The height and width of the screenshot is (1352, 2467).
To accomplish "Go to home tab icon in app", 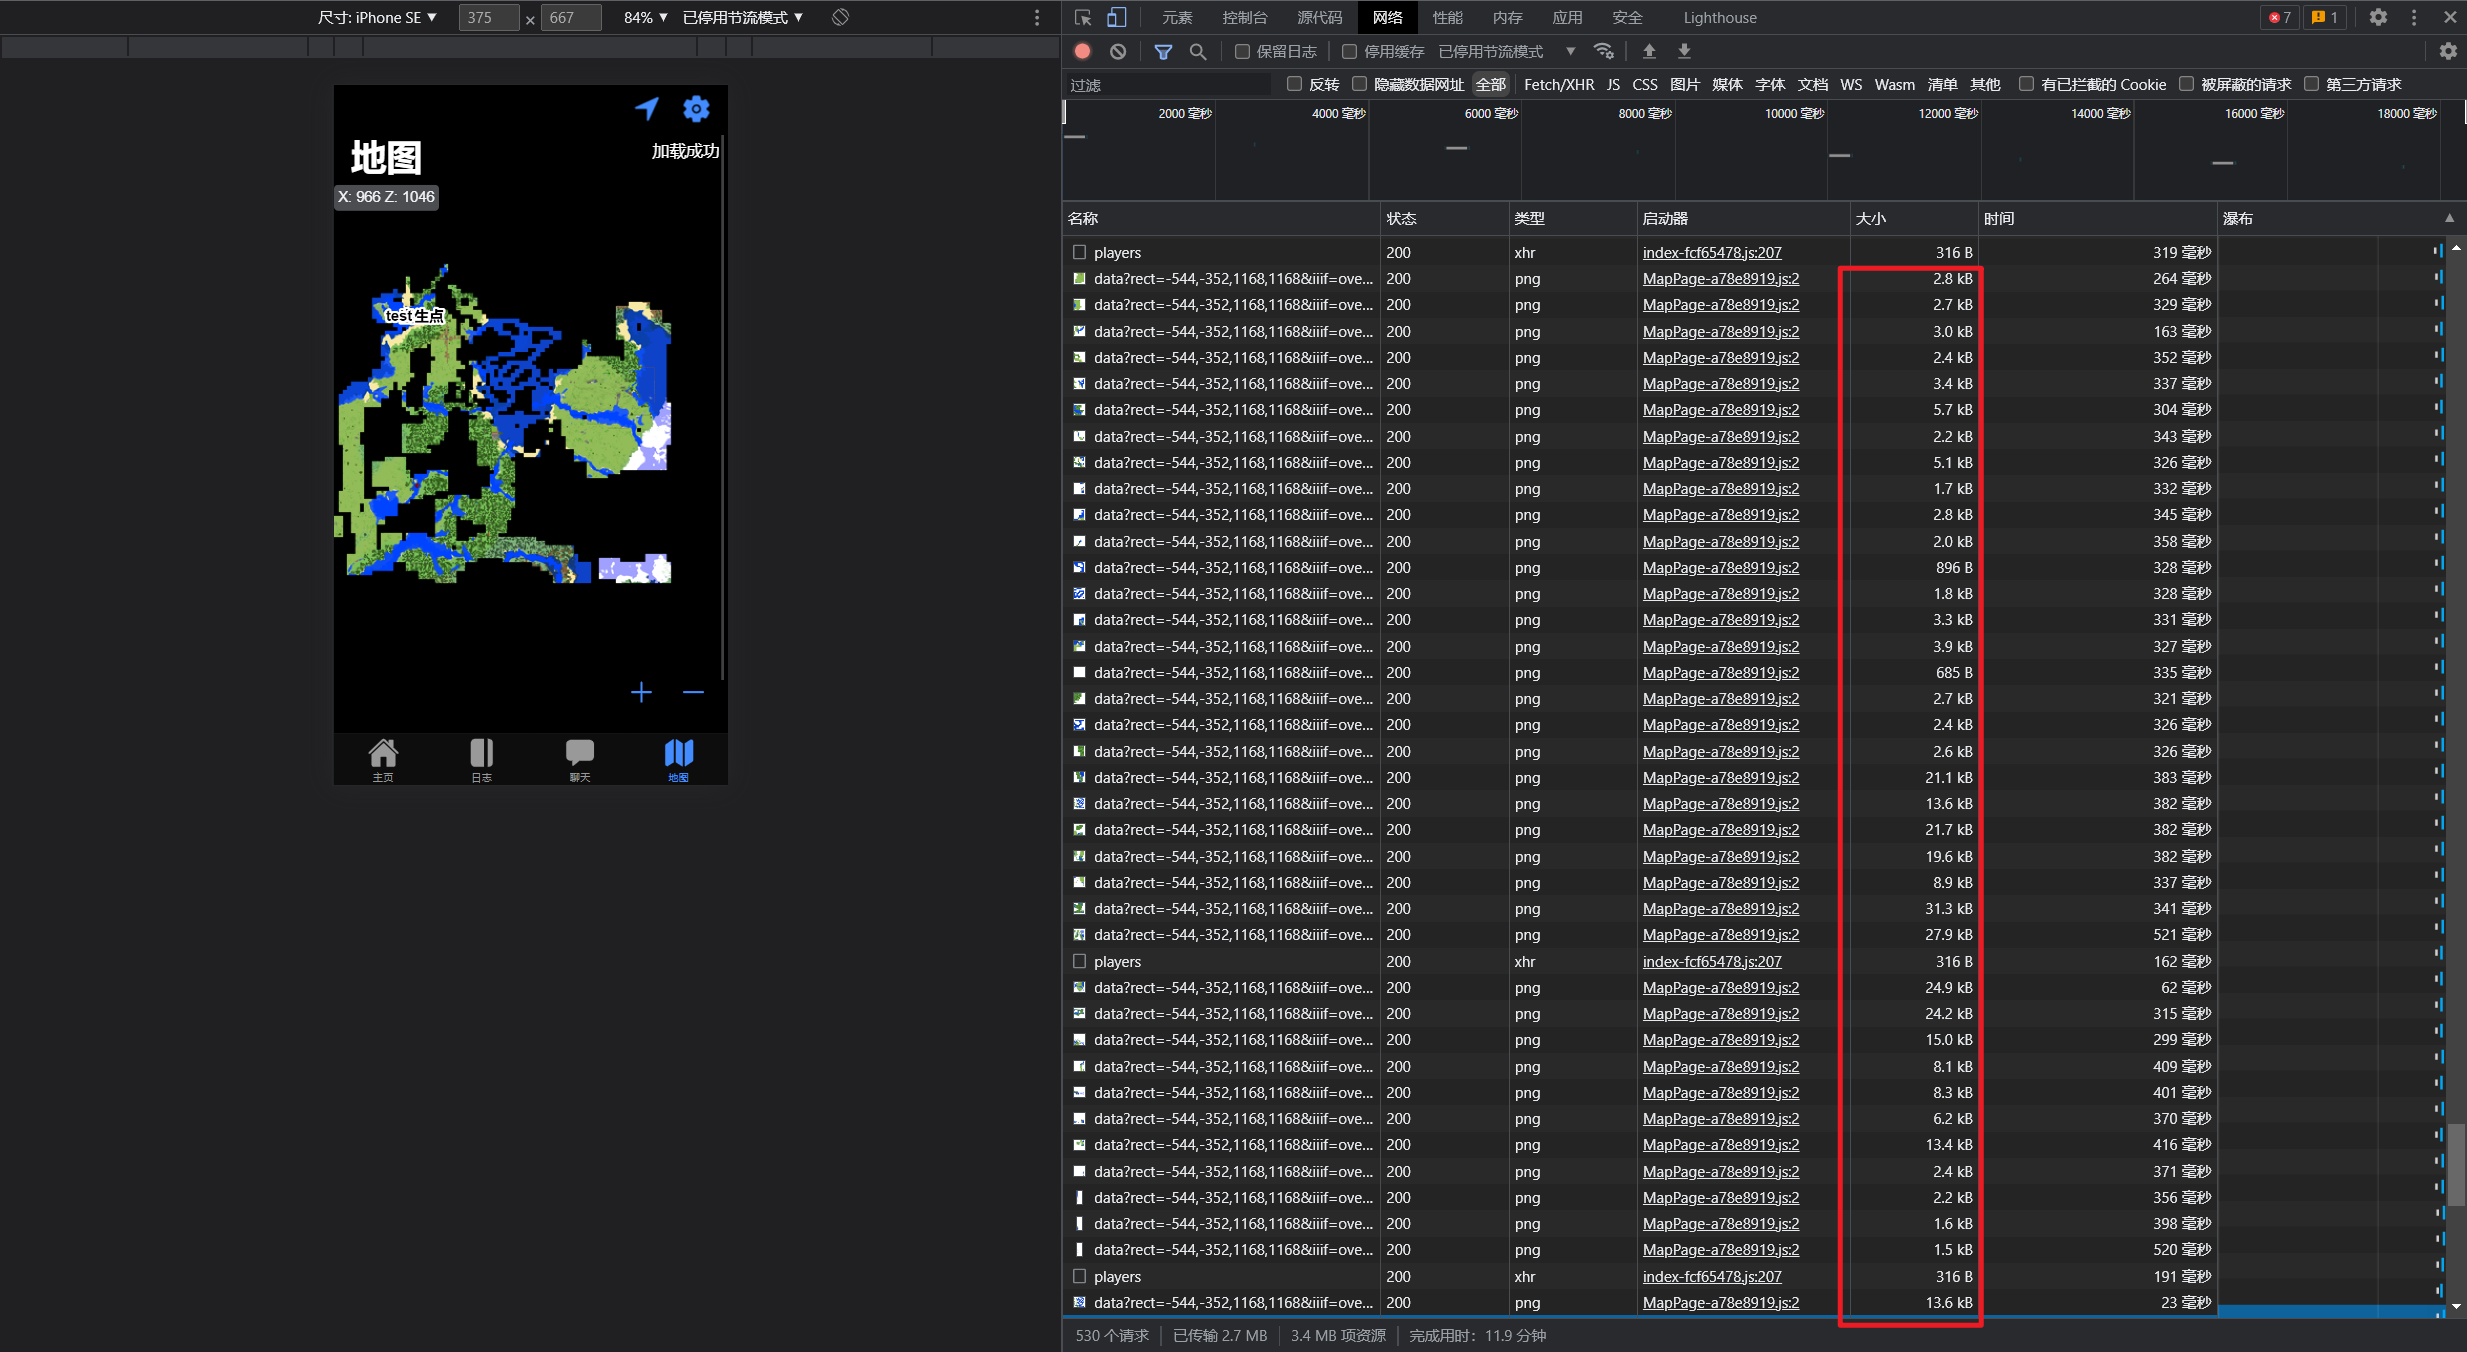I will click(x=383, y=760).
